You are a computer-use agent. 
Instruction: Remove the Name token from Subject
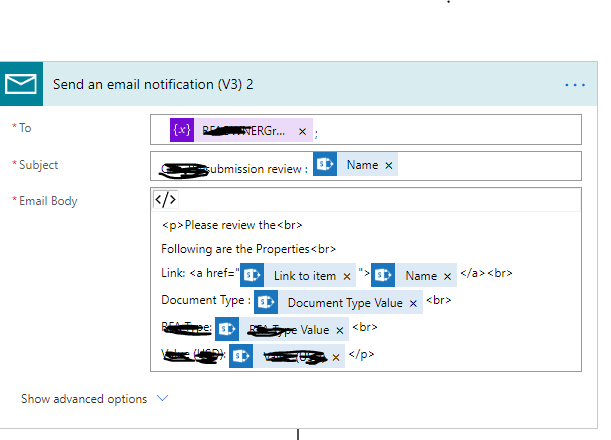(x=389, y=165)
